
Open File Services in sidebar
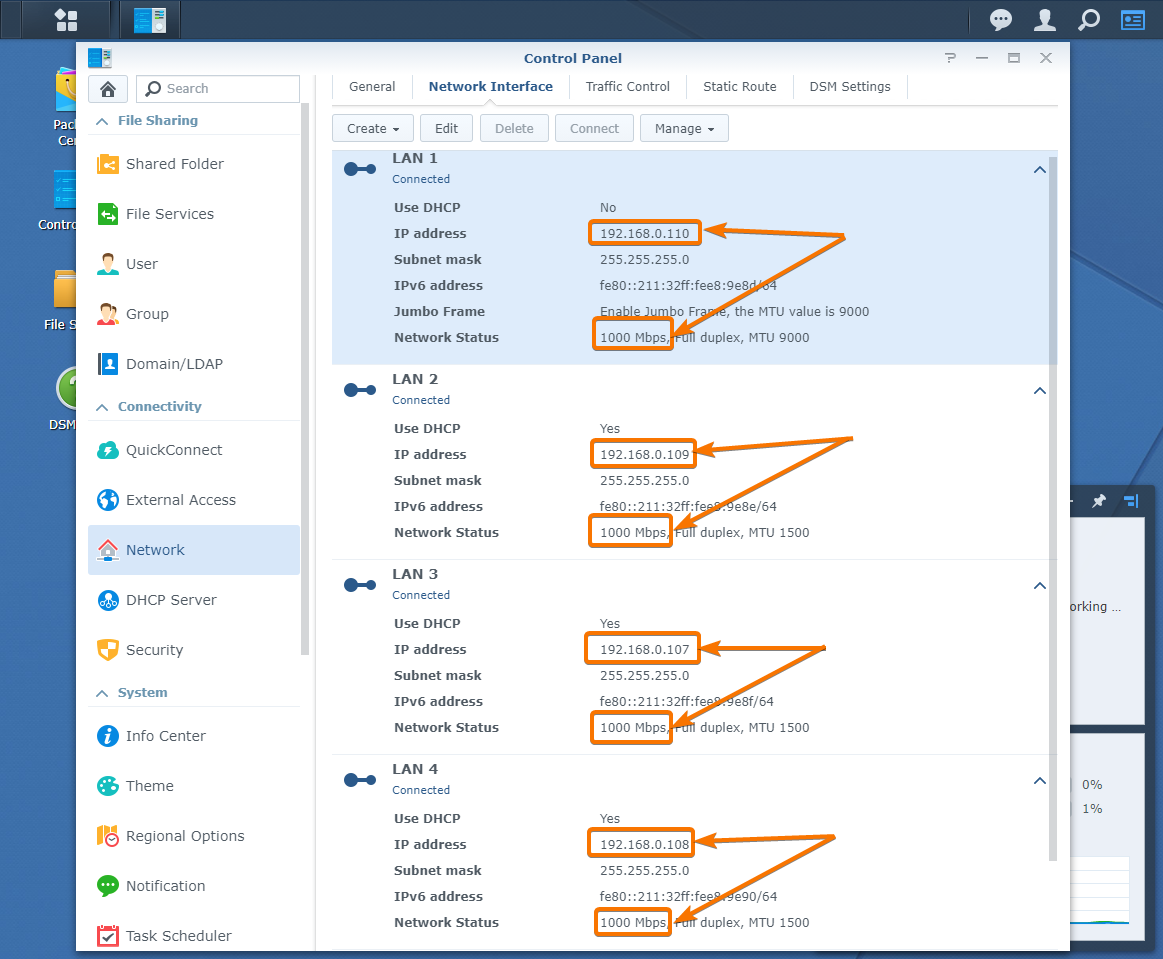pyautogui.click(x=169, y=214)
